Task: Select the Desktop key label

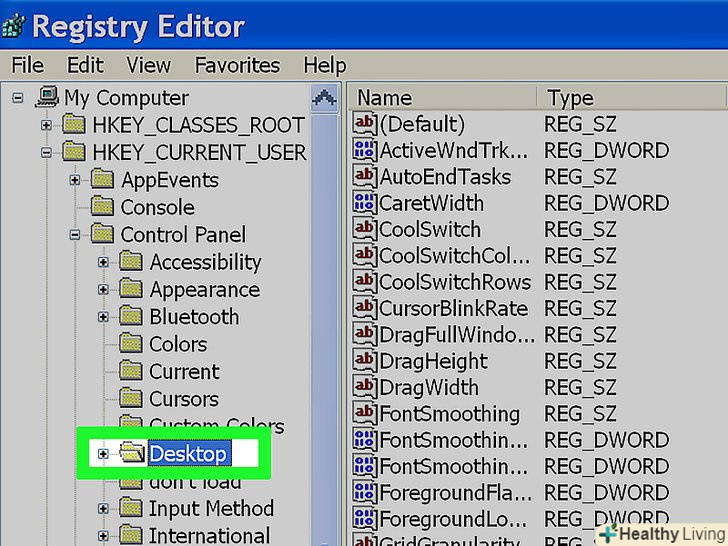Action: tap(189, 454)
